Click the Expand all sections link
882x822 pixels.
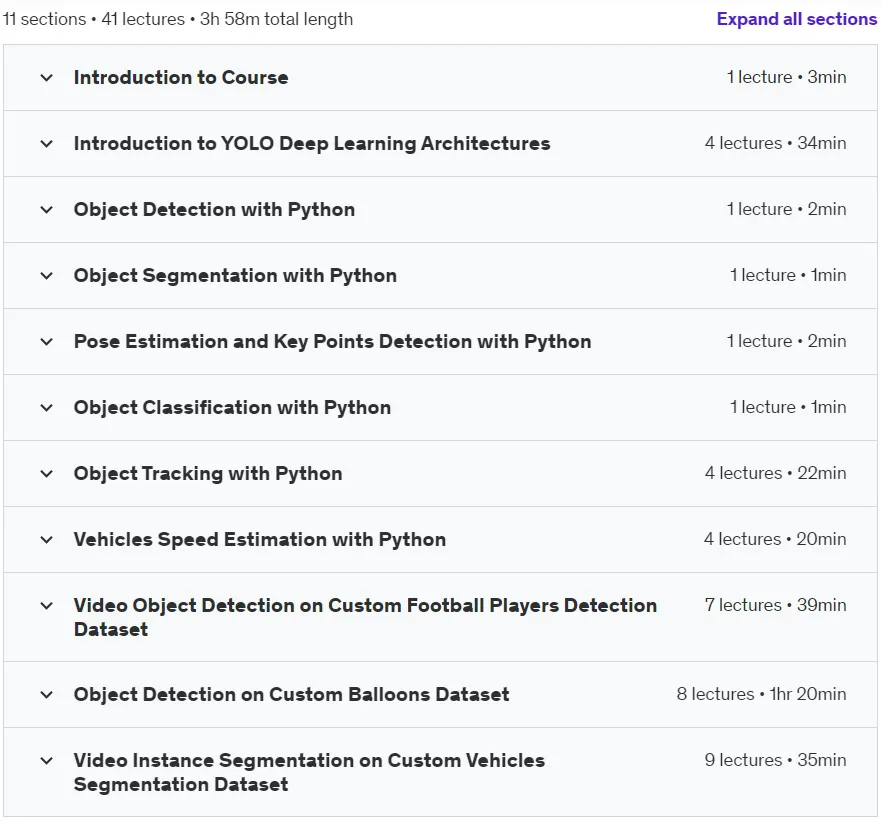click(796, 19)
